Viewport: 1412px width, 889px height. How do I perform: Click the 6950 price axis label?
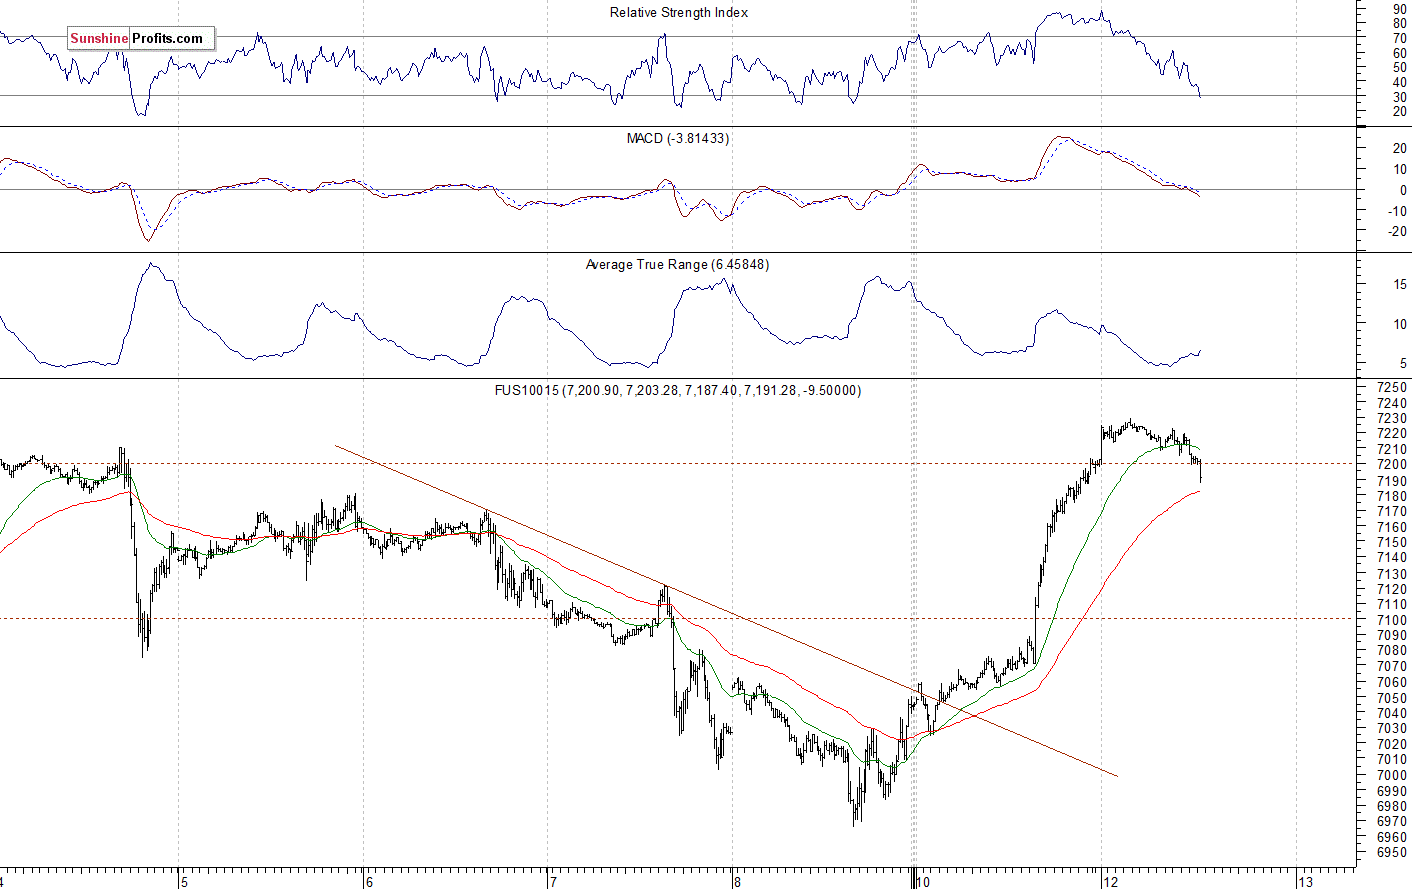pyautogui.click(x=1392, y=853)
